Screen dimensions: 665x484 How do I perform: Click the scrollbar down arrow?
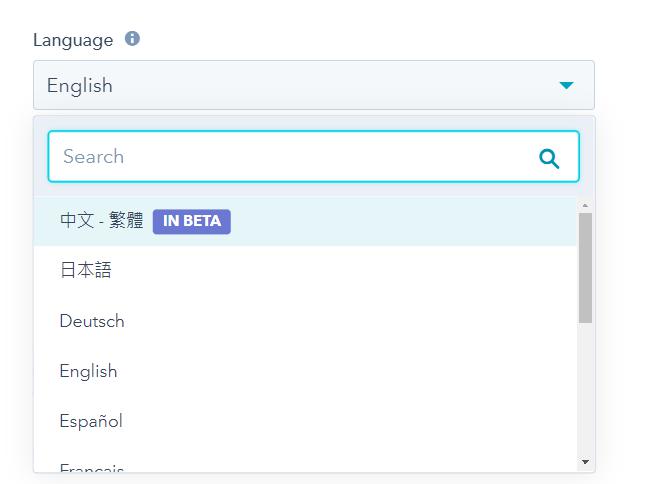pyautogui.click(x=585, y=462)
